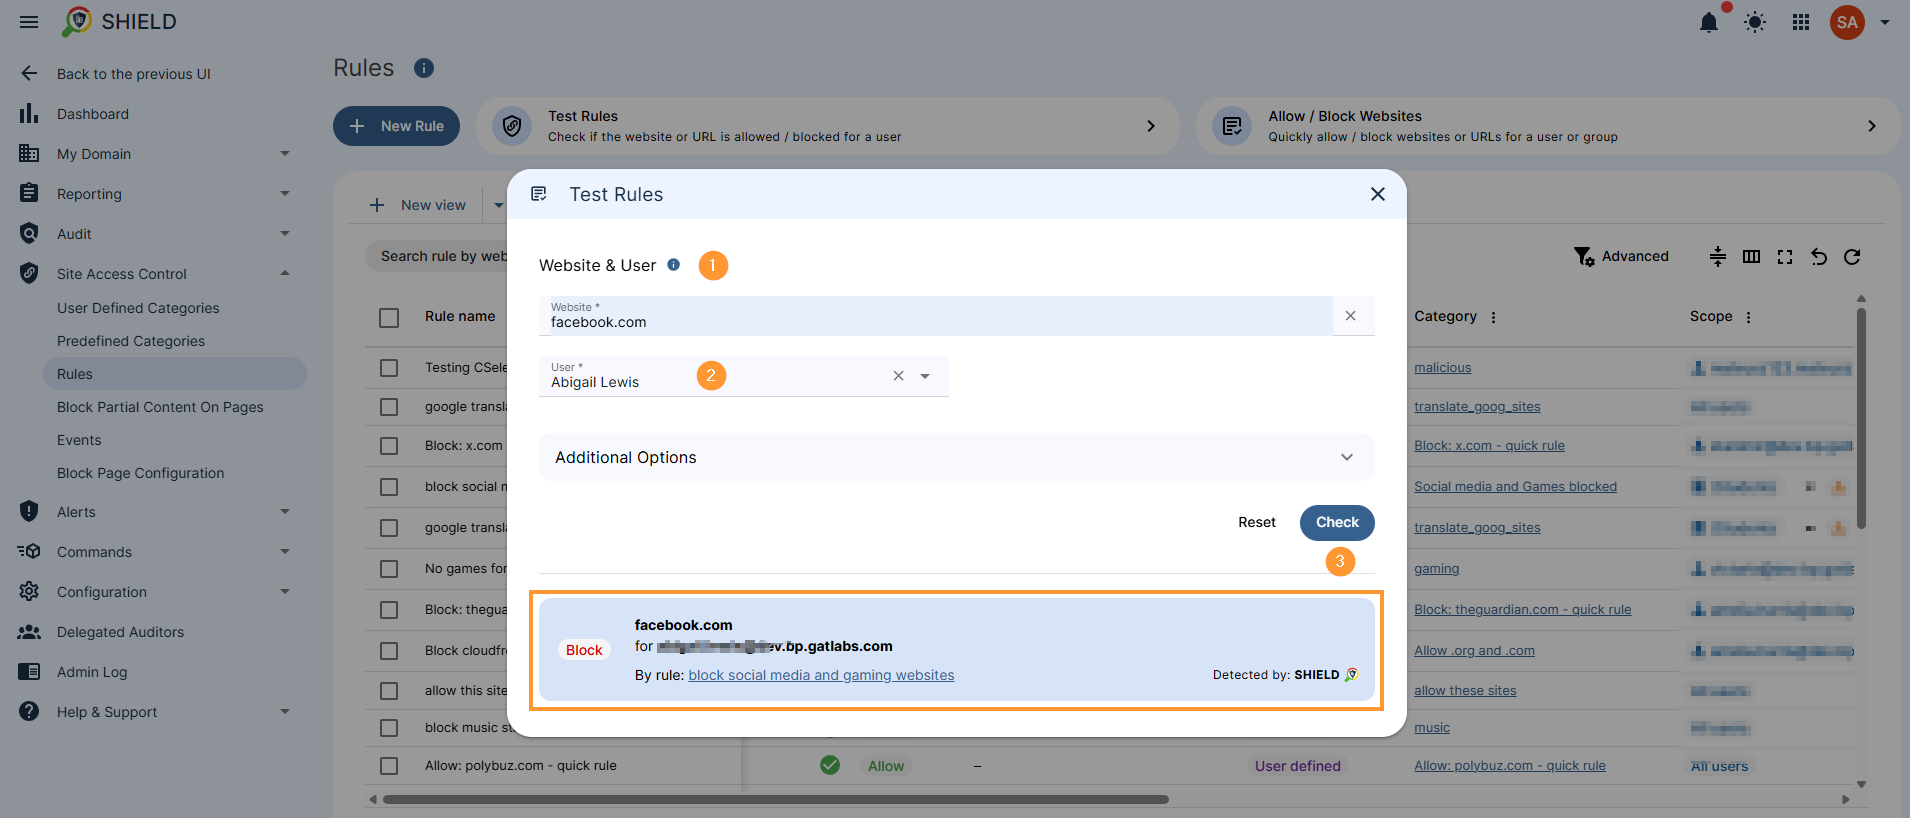Image resolution: width=1910 pixels, height=818 pixels.
Task: Toggle fullscreen table icon
Action: tap(1785, 257)
